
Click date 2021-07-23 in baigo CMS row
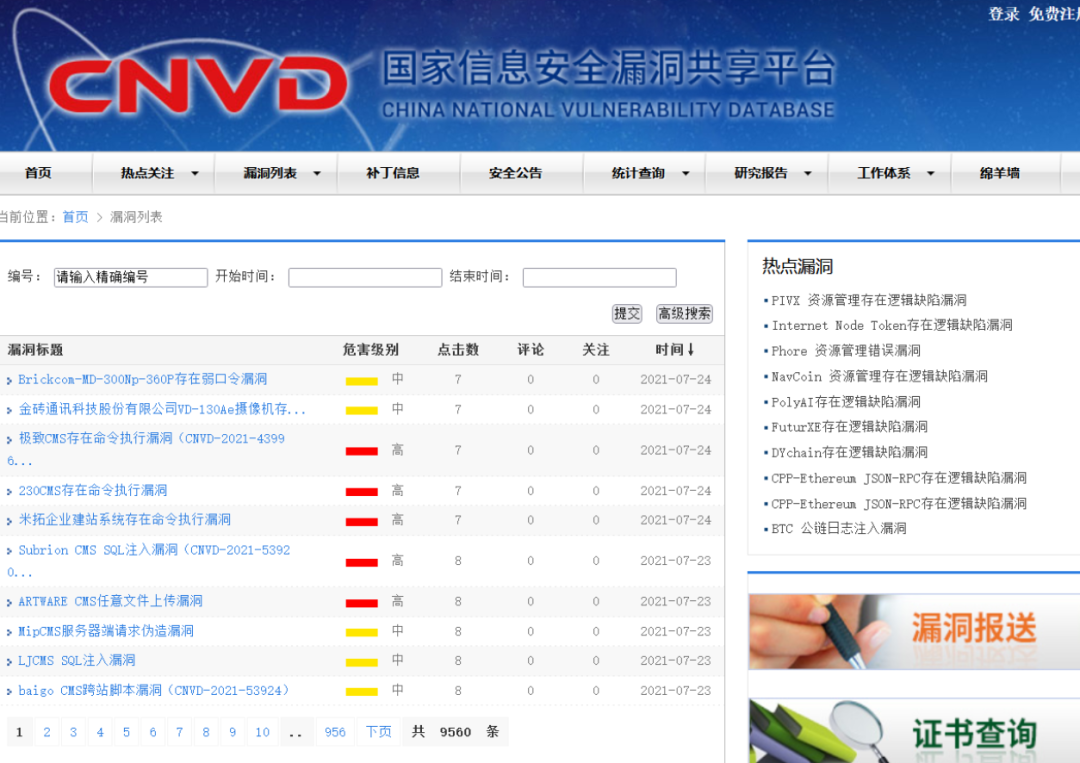point(676,691)
